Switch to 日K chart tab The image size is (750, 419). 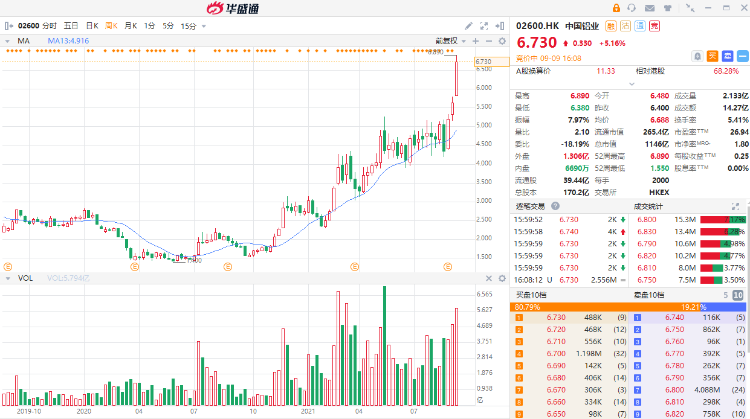click(92, 26)
